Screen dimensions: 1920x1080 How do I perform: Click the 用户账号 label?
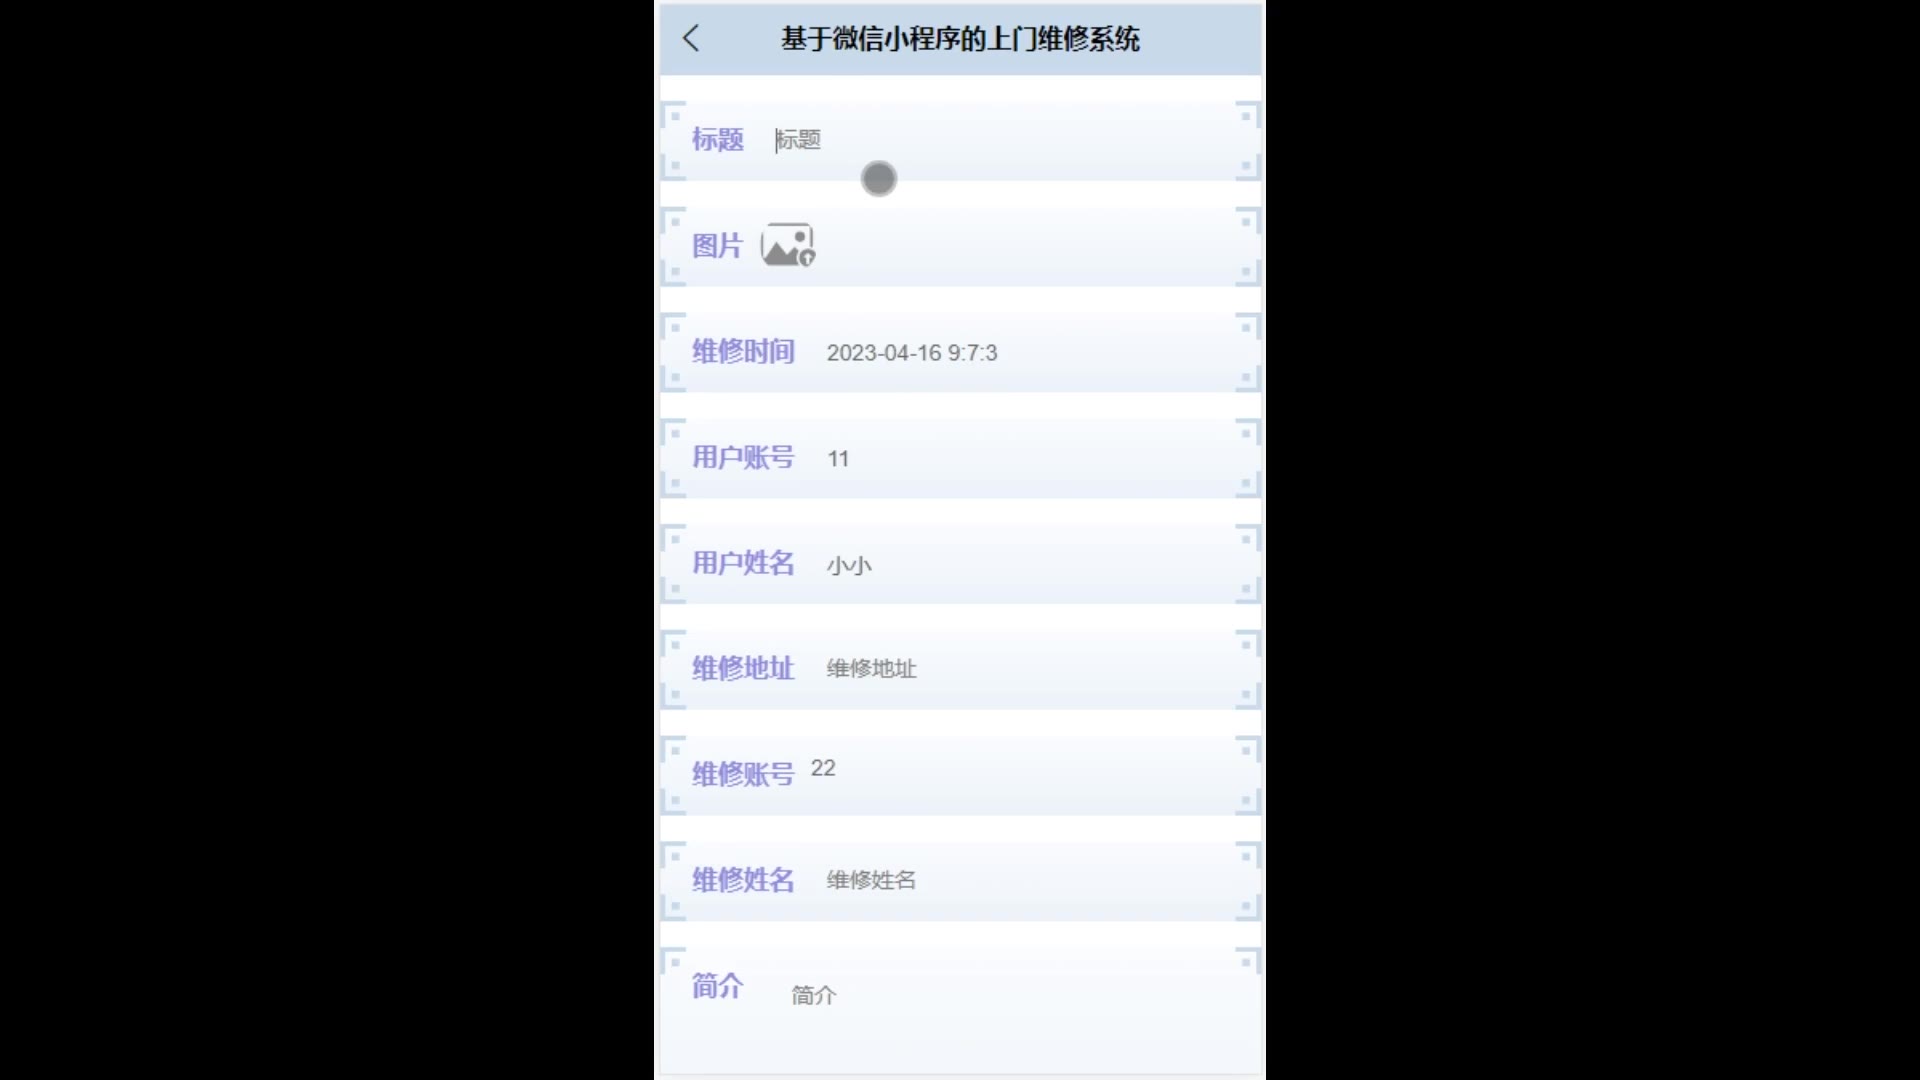[743, 458]
